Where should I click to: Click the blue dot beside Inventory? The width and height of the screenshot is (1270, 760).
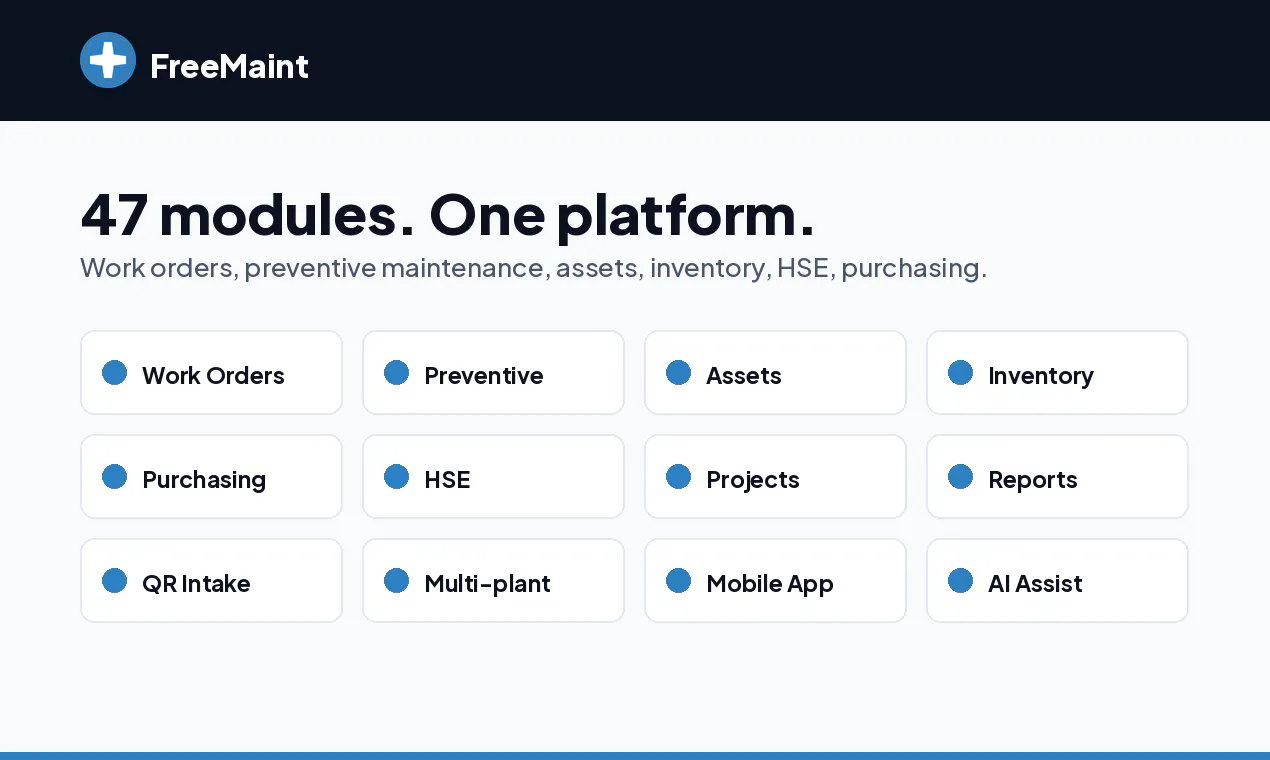pyautogui.click(x=961, y=373)
